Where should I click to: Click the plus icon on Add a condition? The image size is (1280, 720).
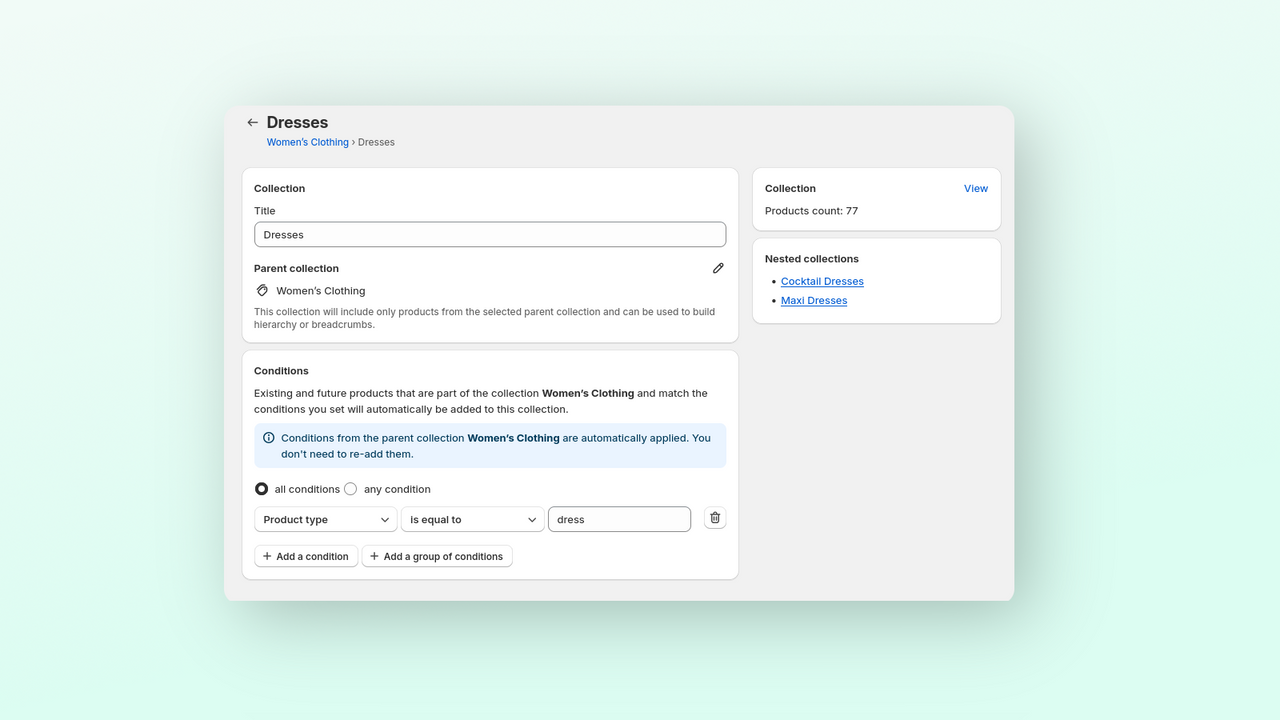pyautogui.click(x=267, y=556)
